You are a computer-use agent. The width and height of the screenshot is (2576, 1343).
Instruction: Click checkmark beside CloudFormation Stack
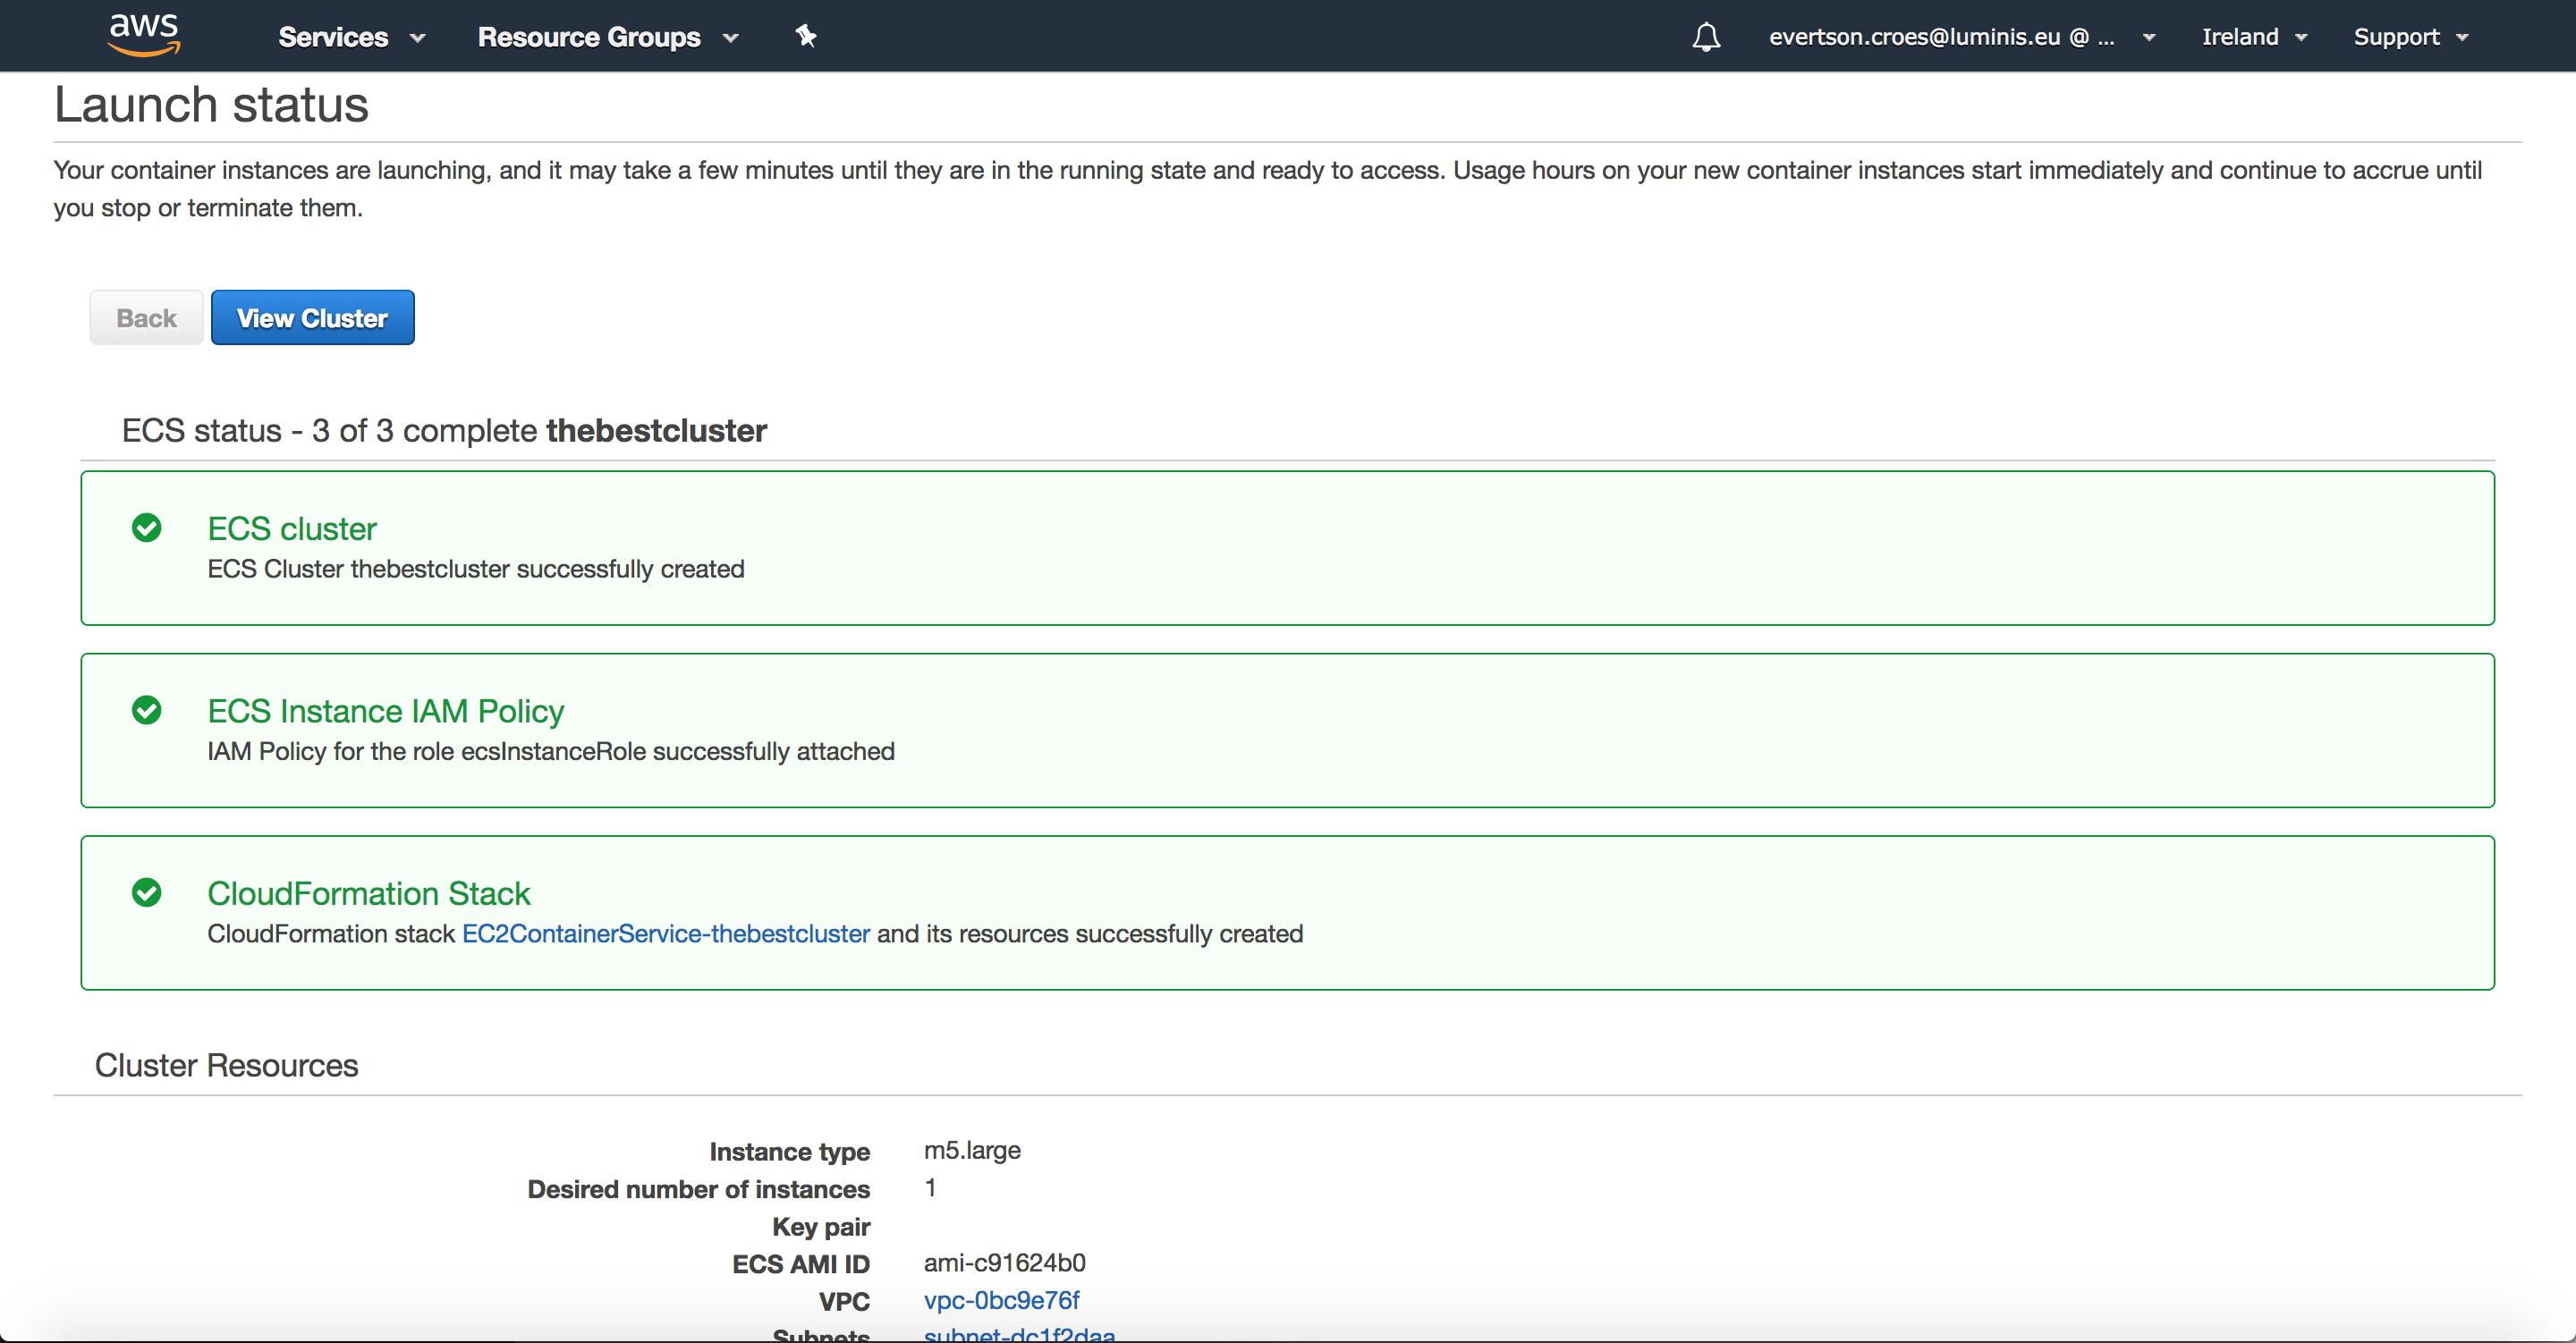coord(147,892)
